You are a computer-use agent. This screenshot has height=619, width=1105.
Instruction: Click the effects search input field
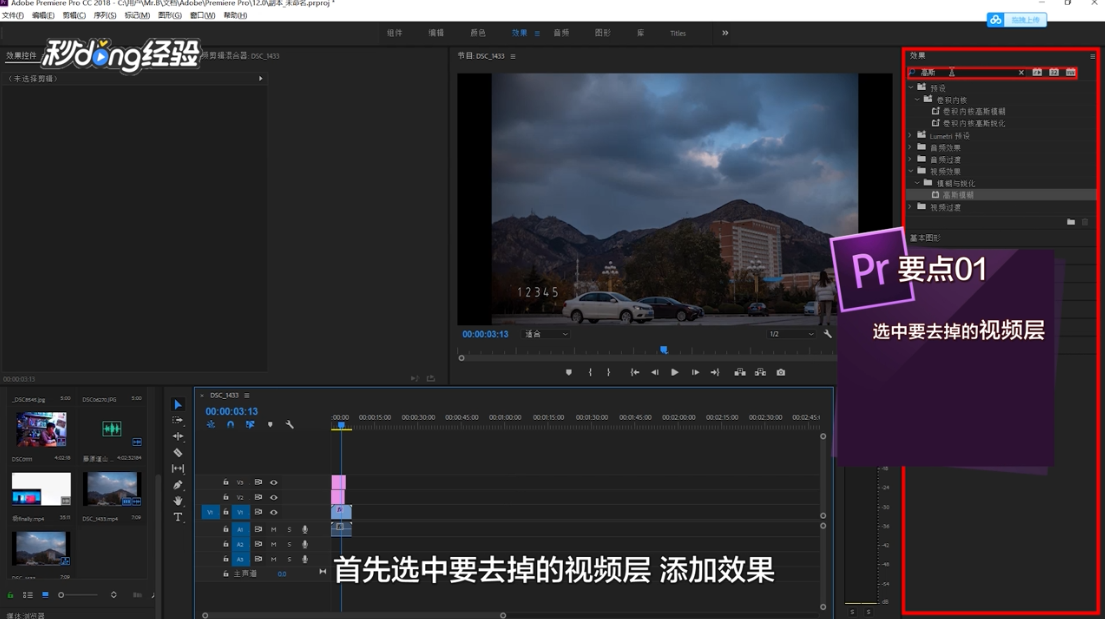tap(965, 73)
